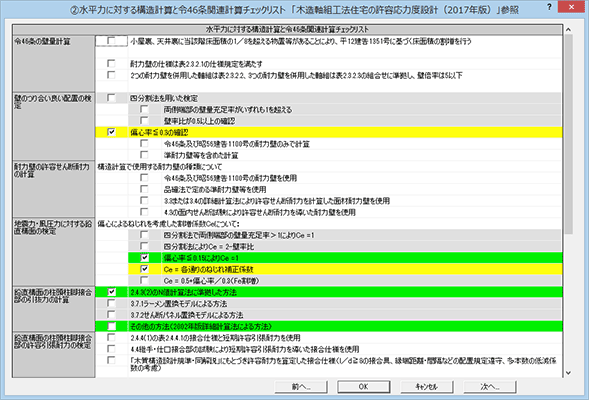Click the help question mark icon

click(550, 7)
